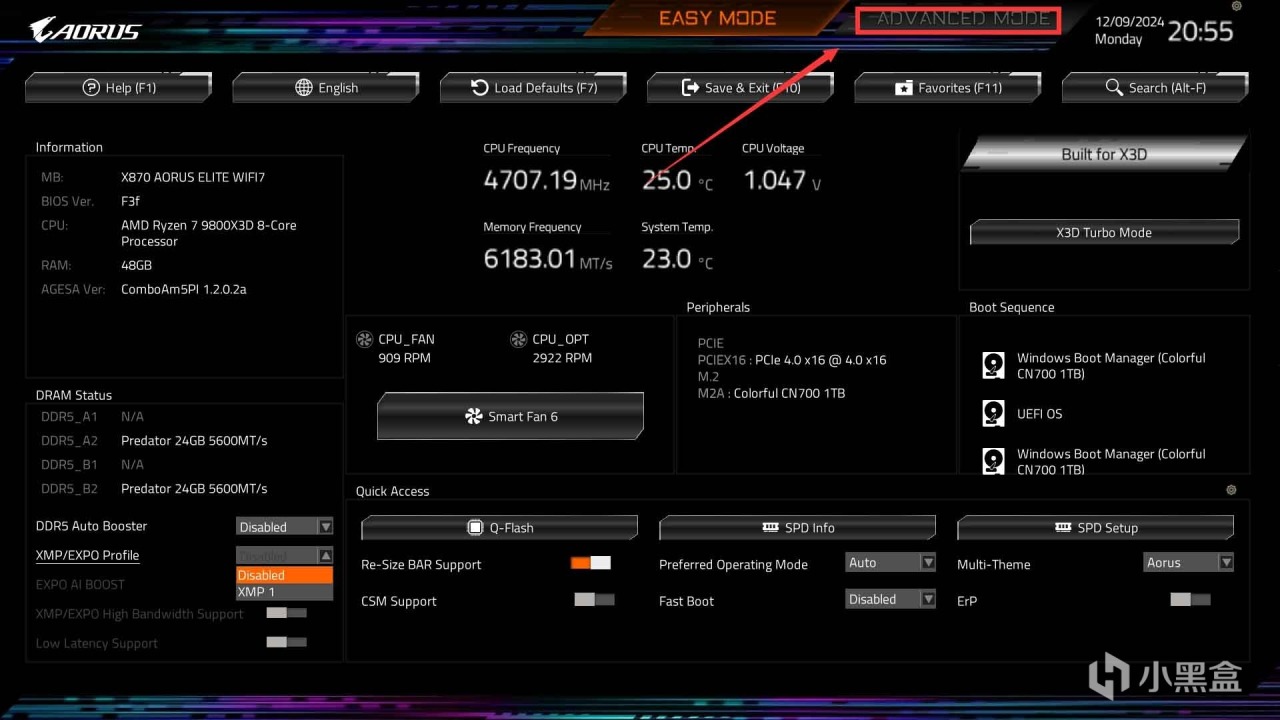1280x720 pixels.
Task: Select Disabled in the XMP/EXPO profile list
Action: pos(285,575)
